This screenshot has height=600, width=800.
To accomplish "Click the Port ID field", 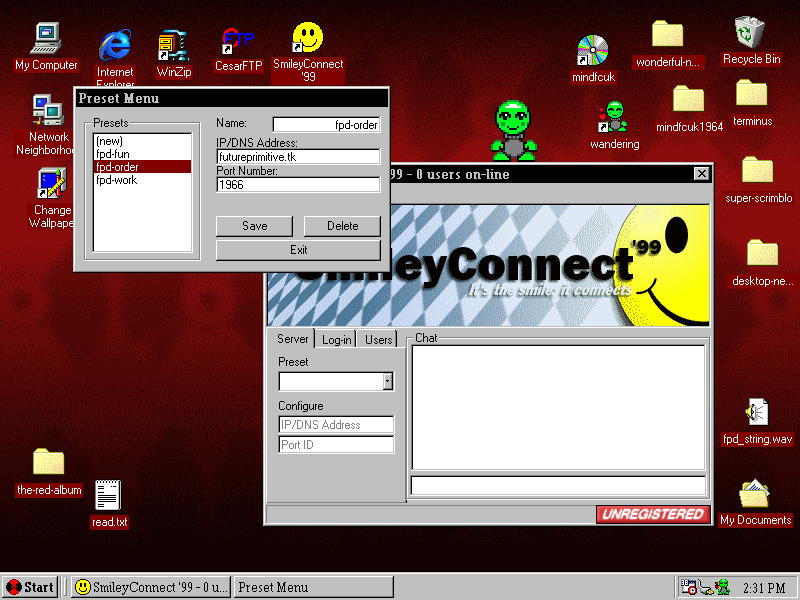I will [336, 445].
